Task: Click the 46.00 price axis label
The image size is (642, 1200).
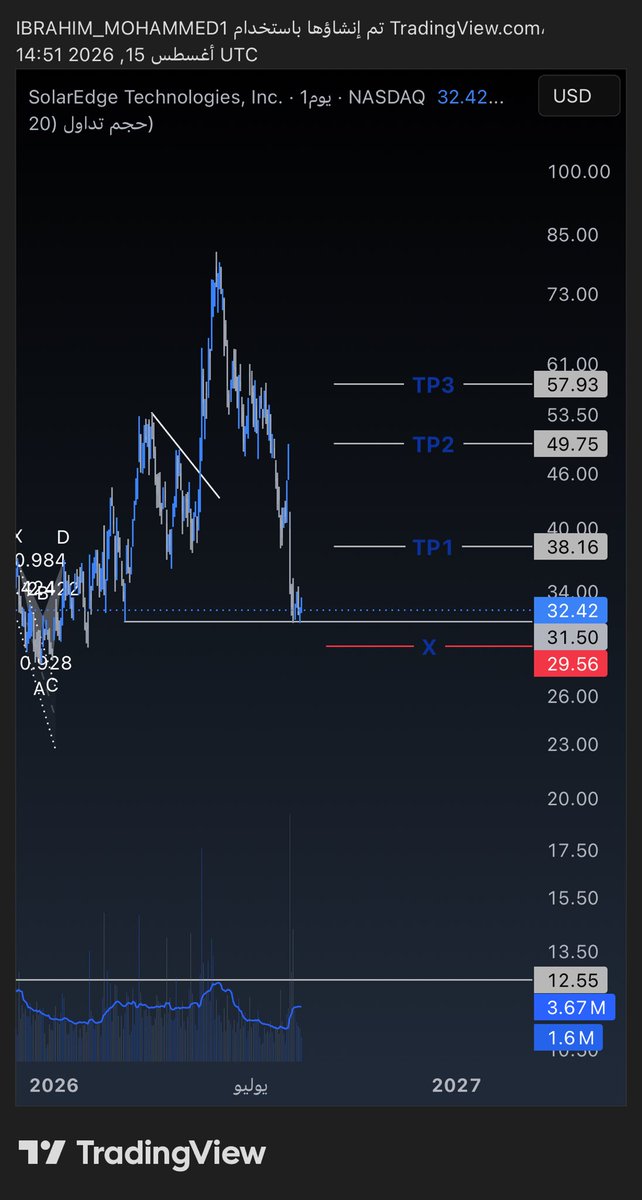Action: pos(573,473)
